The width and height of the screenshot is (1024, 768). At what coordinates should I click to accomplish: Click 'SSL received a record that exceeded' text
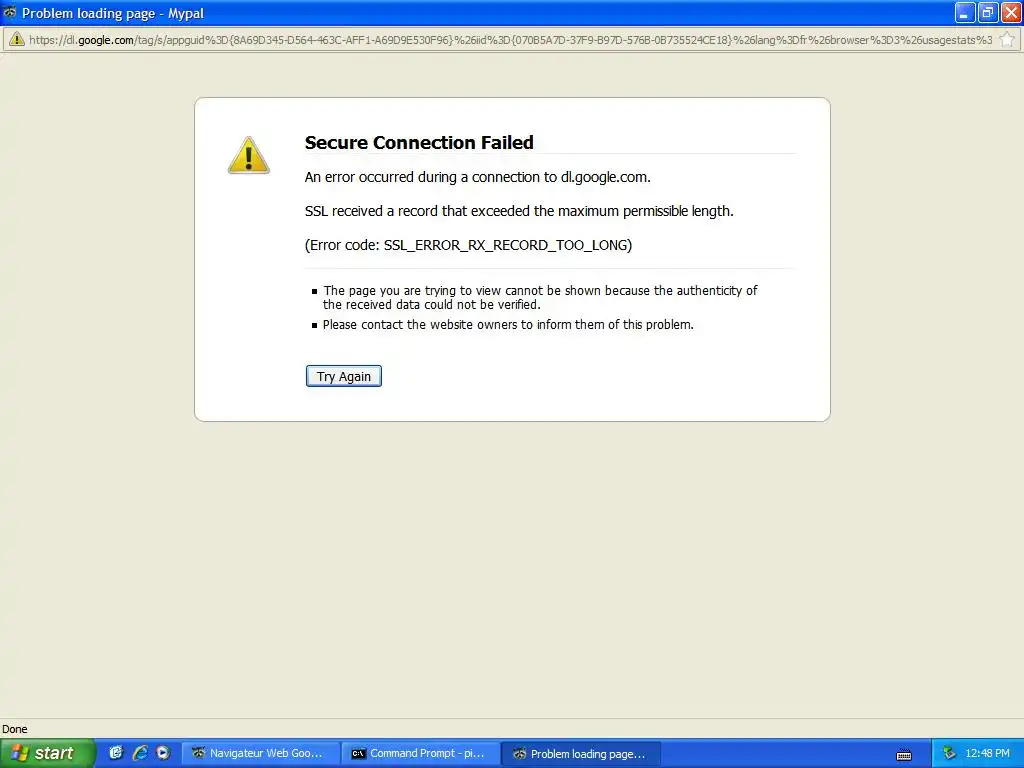519,212
